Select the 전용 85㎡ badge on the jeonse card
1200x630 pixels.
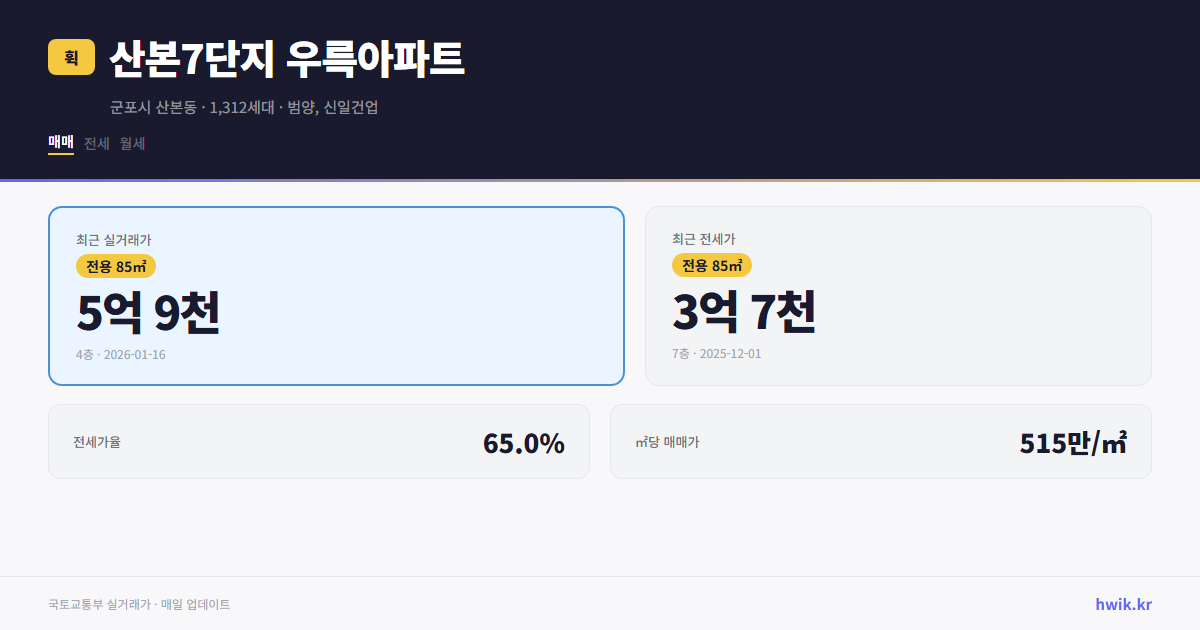[x=710, y=265]
